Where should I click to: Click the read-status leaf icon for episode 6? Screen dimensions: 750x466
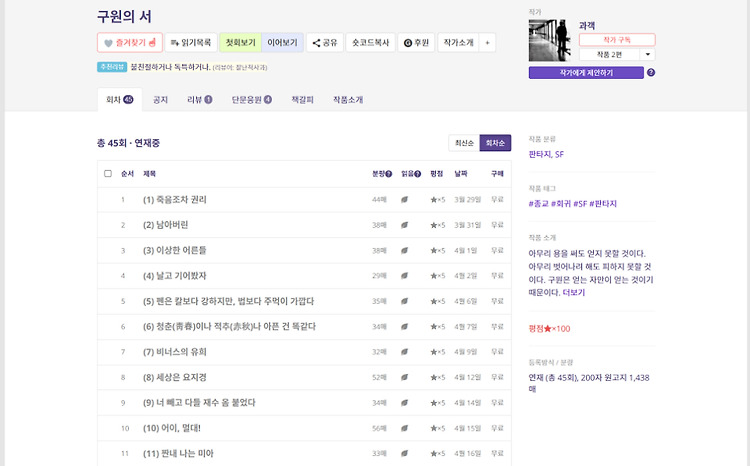(x=405, y=326)
